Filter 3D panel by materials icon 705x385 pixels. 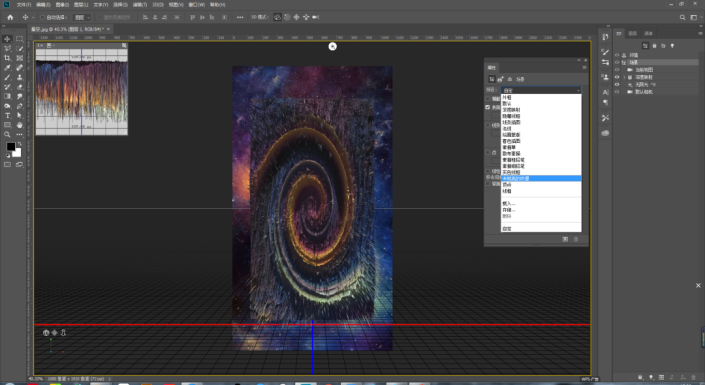[x=663, y=46]
